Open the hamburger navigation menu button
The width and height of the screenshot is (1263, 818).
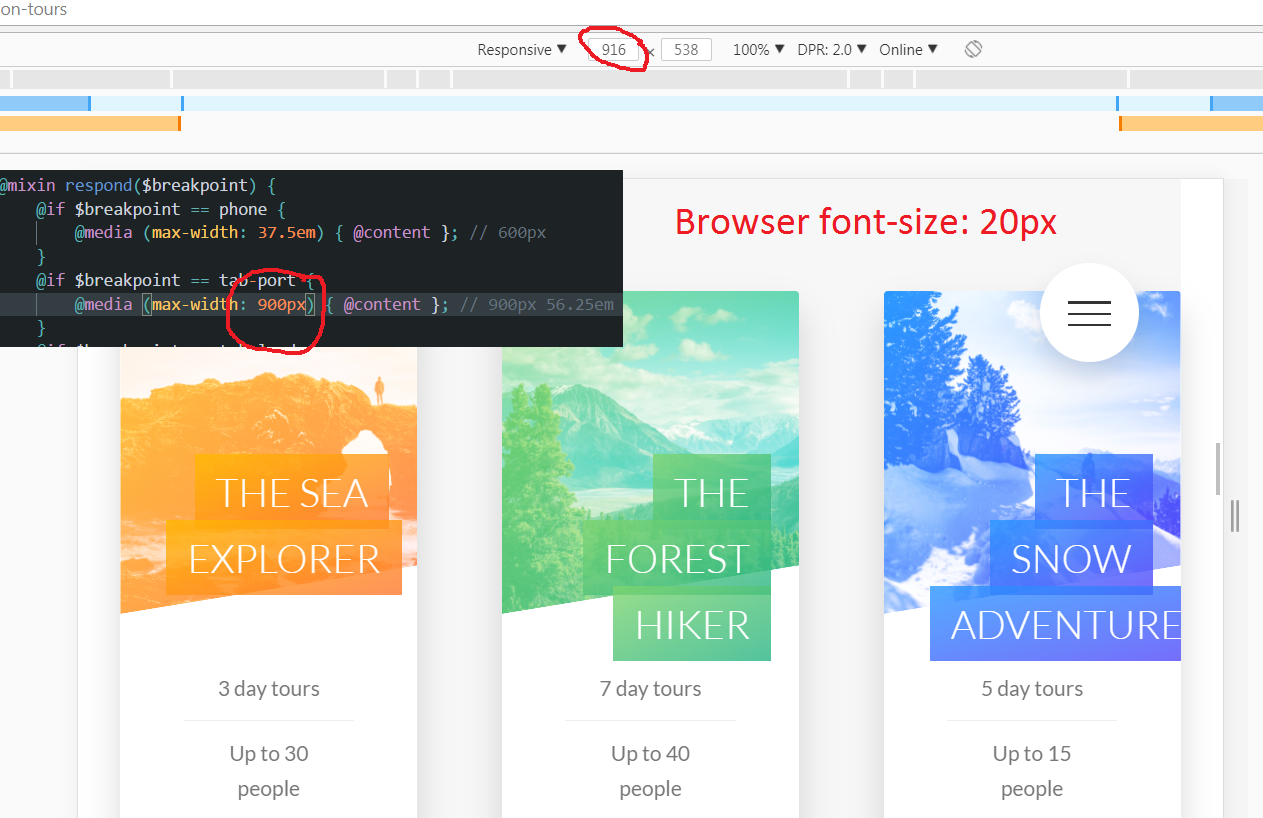tap(1089, 313)
